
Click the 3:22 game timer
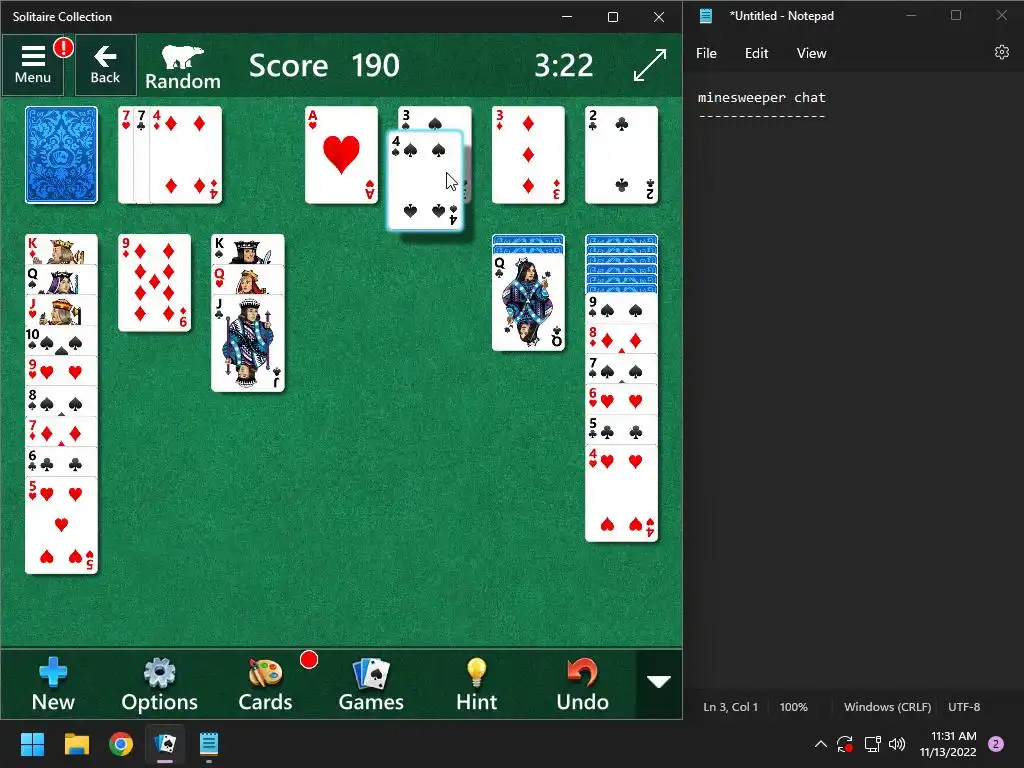click(564, 65)
